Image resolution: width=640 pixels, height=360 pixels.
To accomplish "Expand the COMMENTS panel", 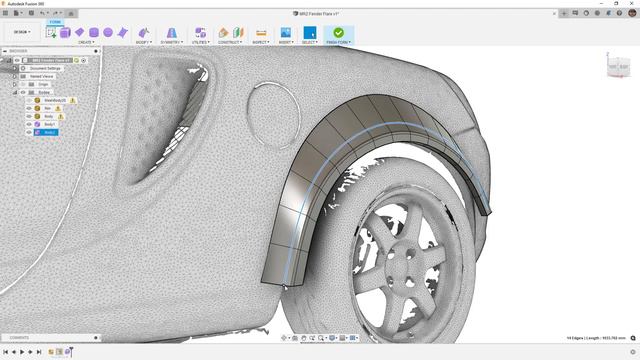I will [x=96, y=338].
